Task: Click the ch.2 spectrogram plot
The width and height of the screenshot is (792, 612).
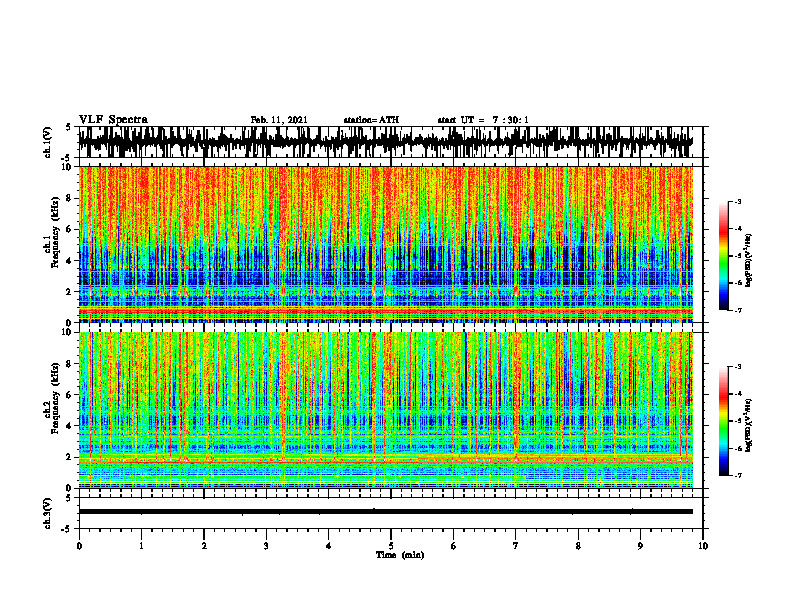Action: [x=385, y=410]
